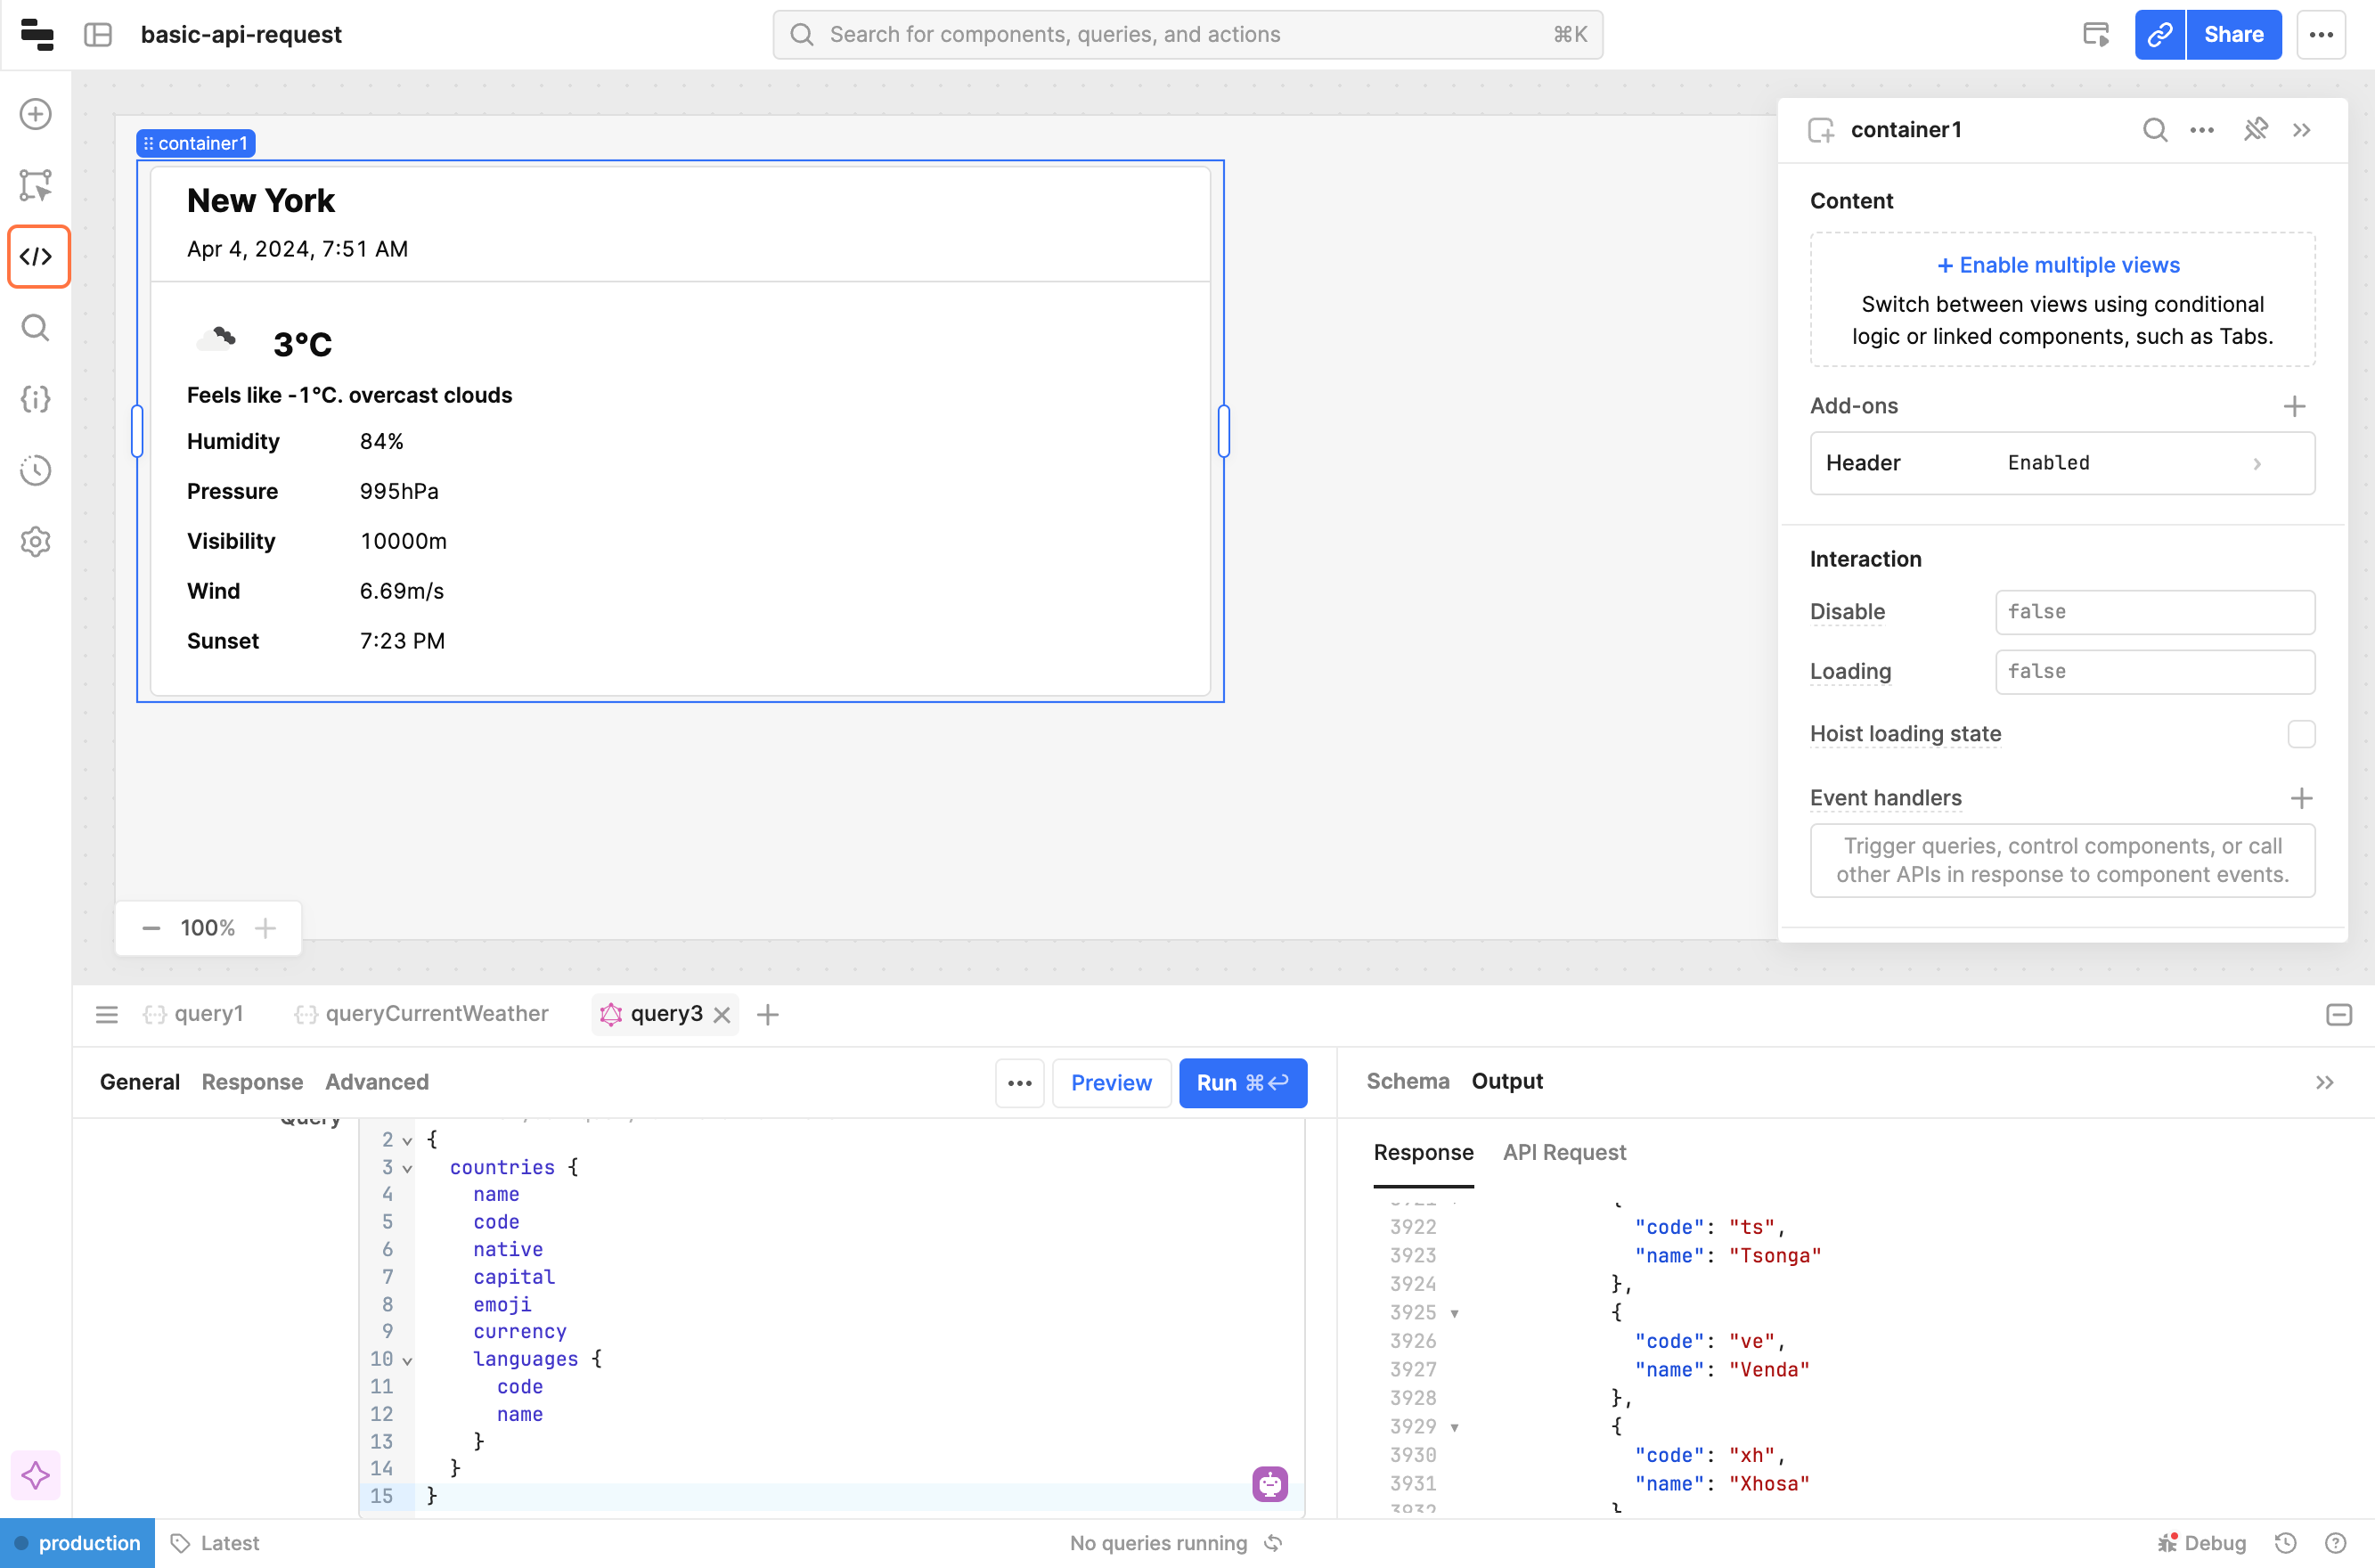Unpin the container1 inspector panel
This screenshot has width=2375, height=1568.
pos(2255,130)
